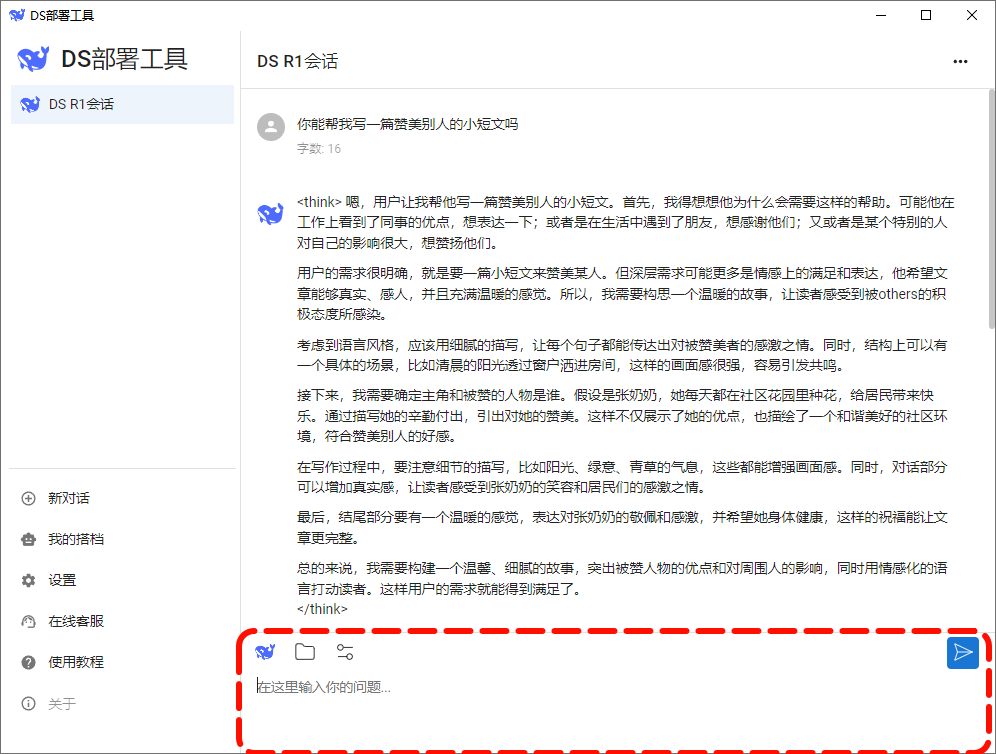Click paragraph starting 考虑到语言风格
The image size is (996, 754).
[622, 355]
